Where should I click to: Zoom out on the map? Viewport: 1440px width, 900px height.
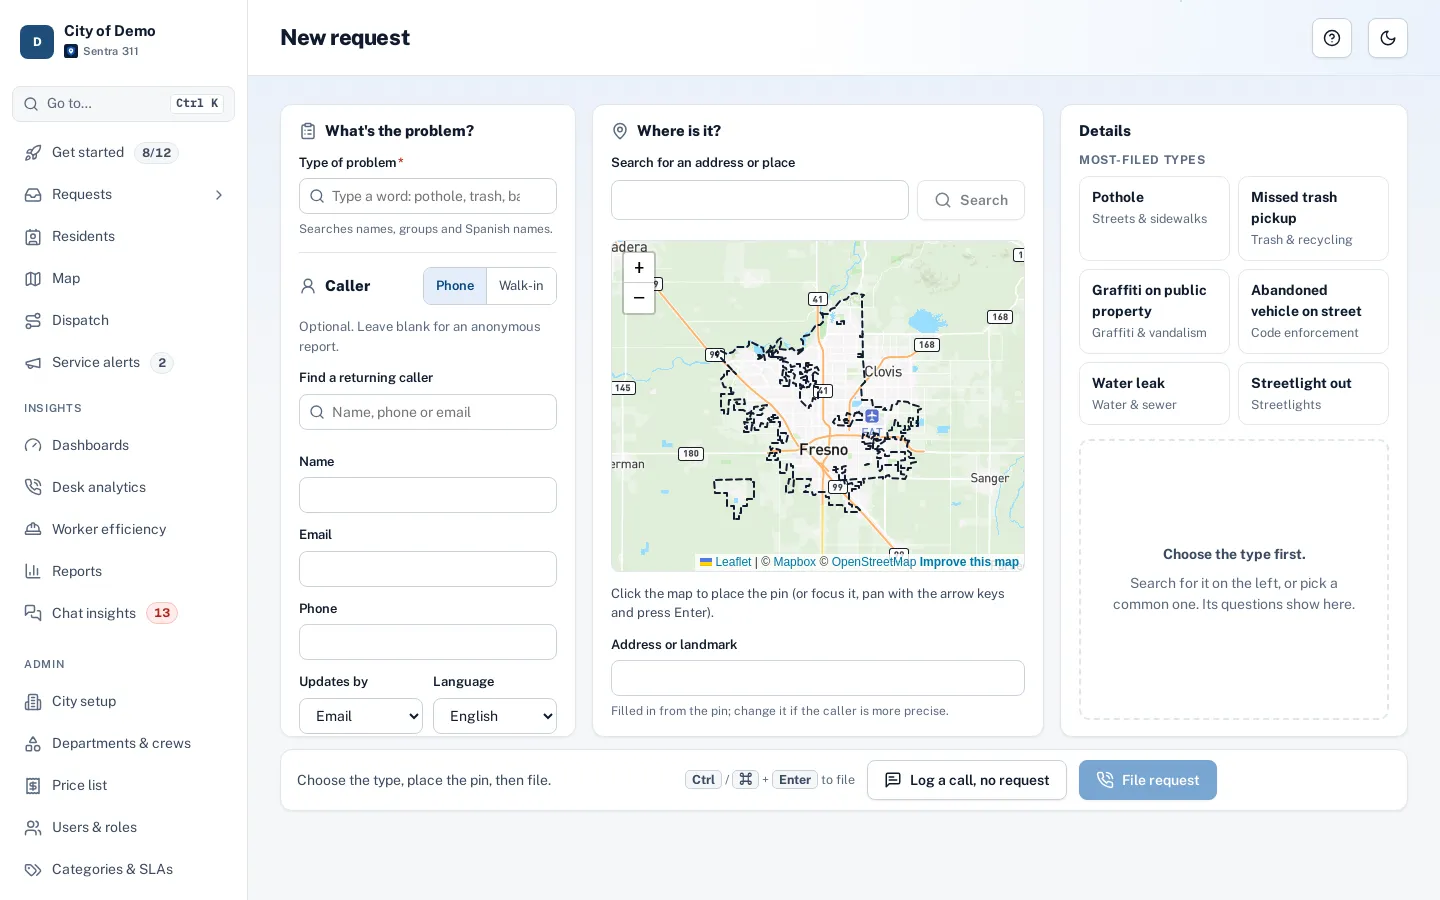639,298
